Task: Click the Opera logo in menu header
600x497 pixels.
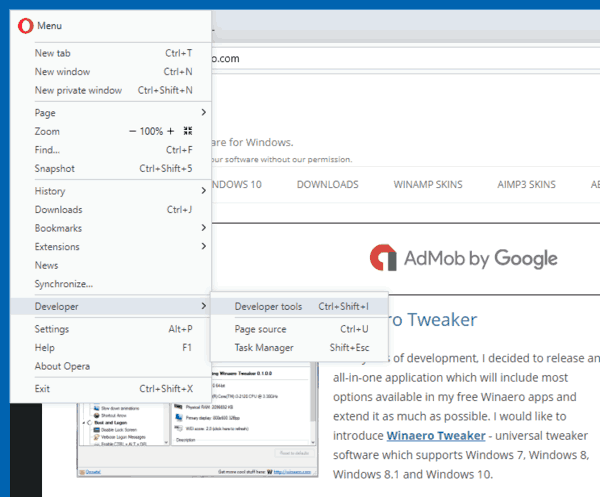Action: point(25,25)
